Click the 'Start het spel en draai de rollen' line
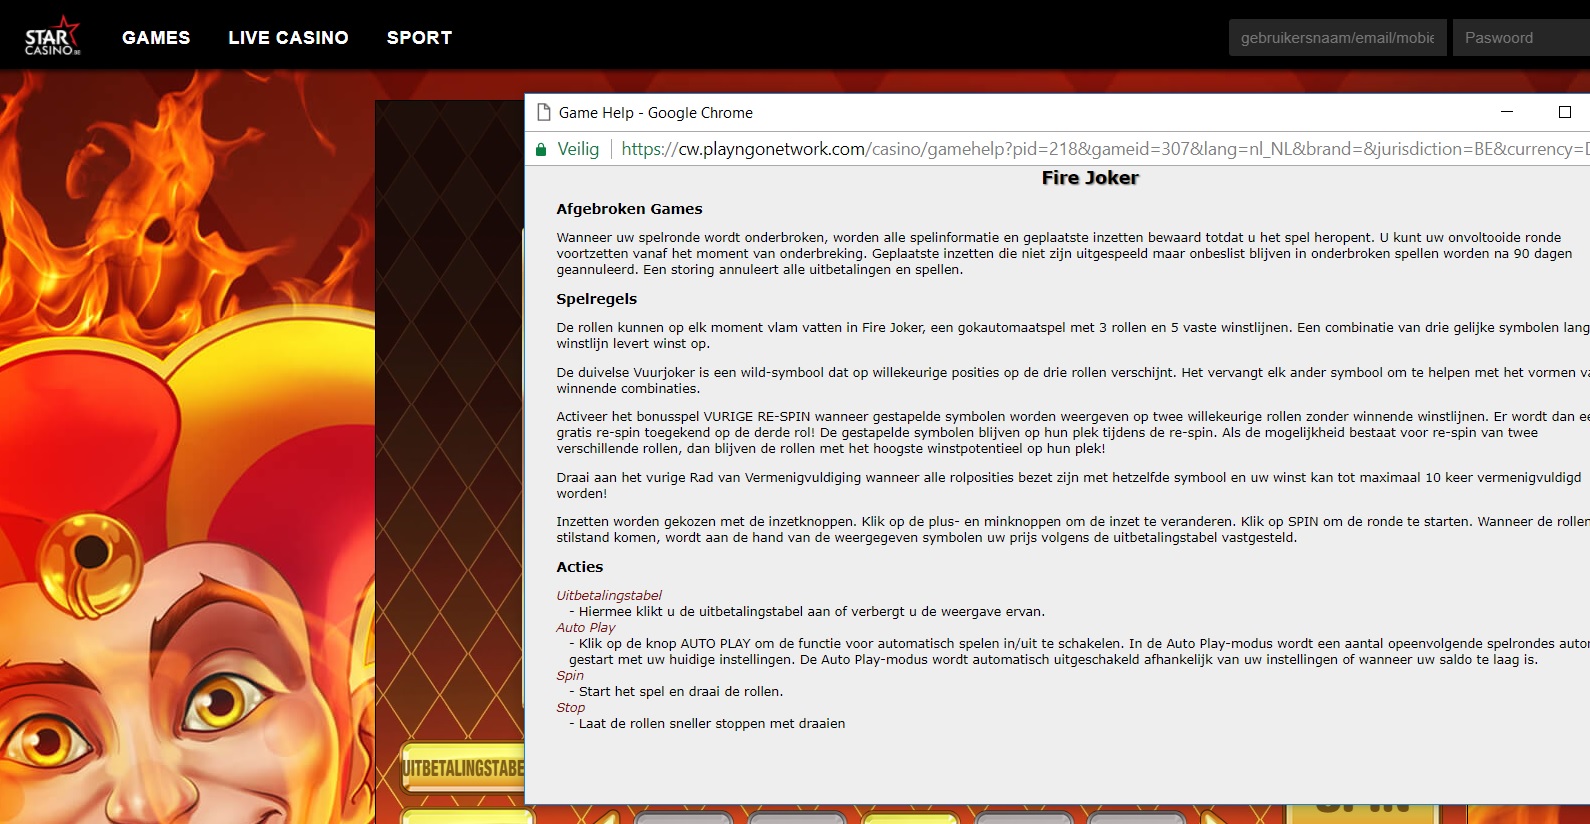 point(676,691)
